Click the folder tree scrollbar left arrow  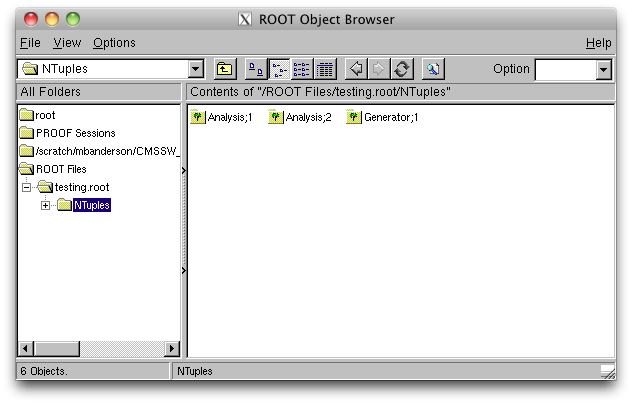tap(26, 348)
